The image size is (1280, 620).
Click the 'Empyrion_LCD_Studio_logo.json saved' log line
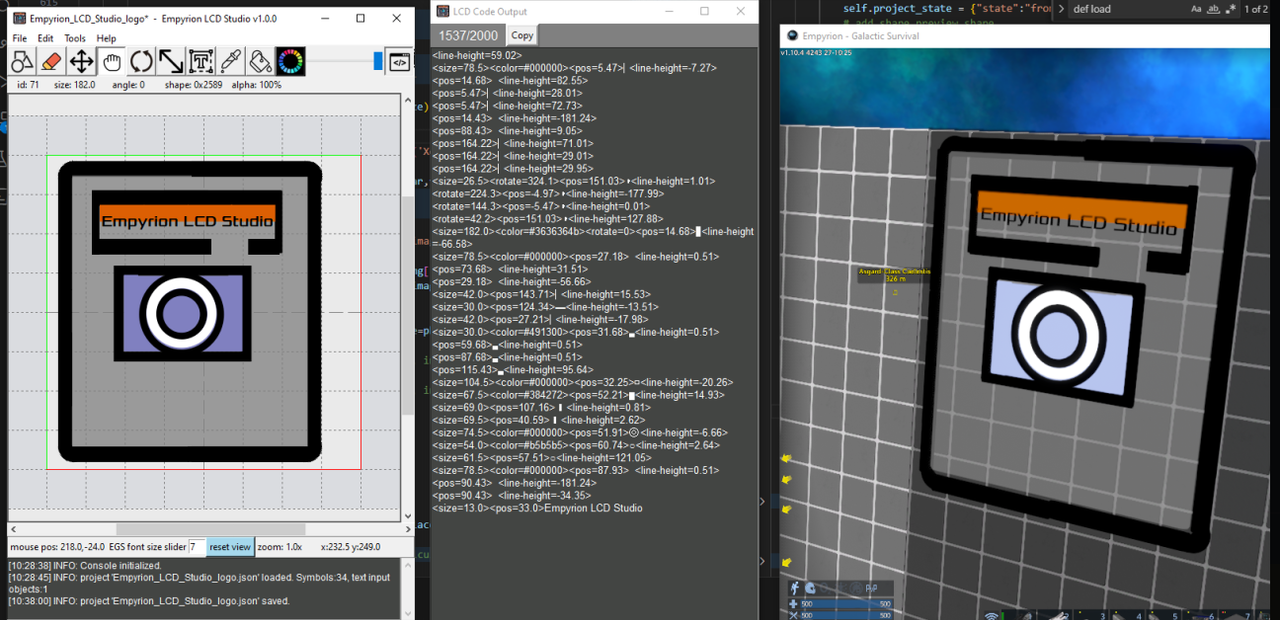(149, 601)
